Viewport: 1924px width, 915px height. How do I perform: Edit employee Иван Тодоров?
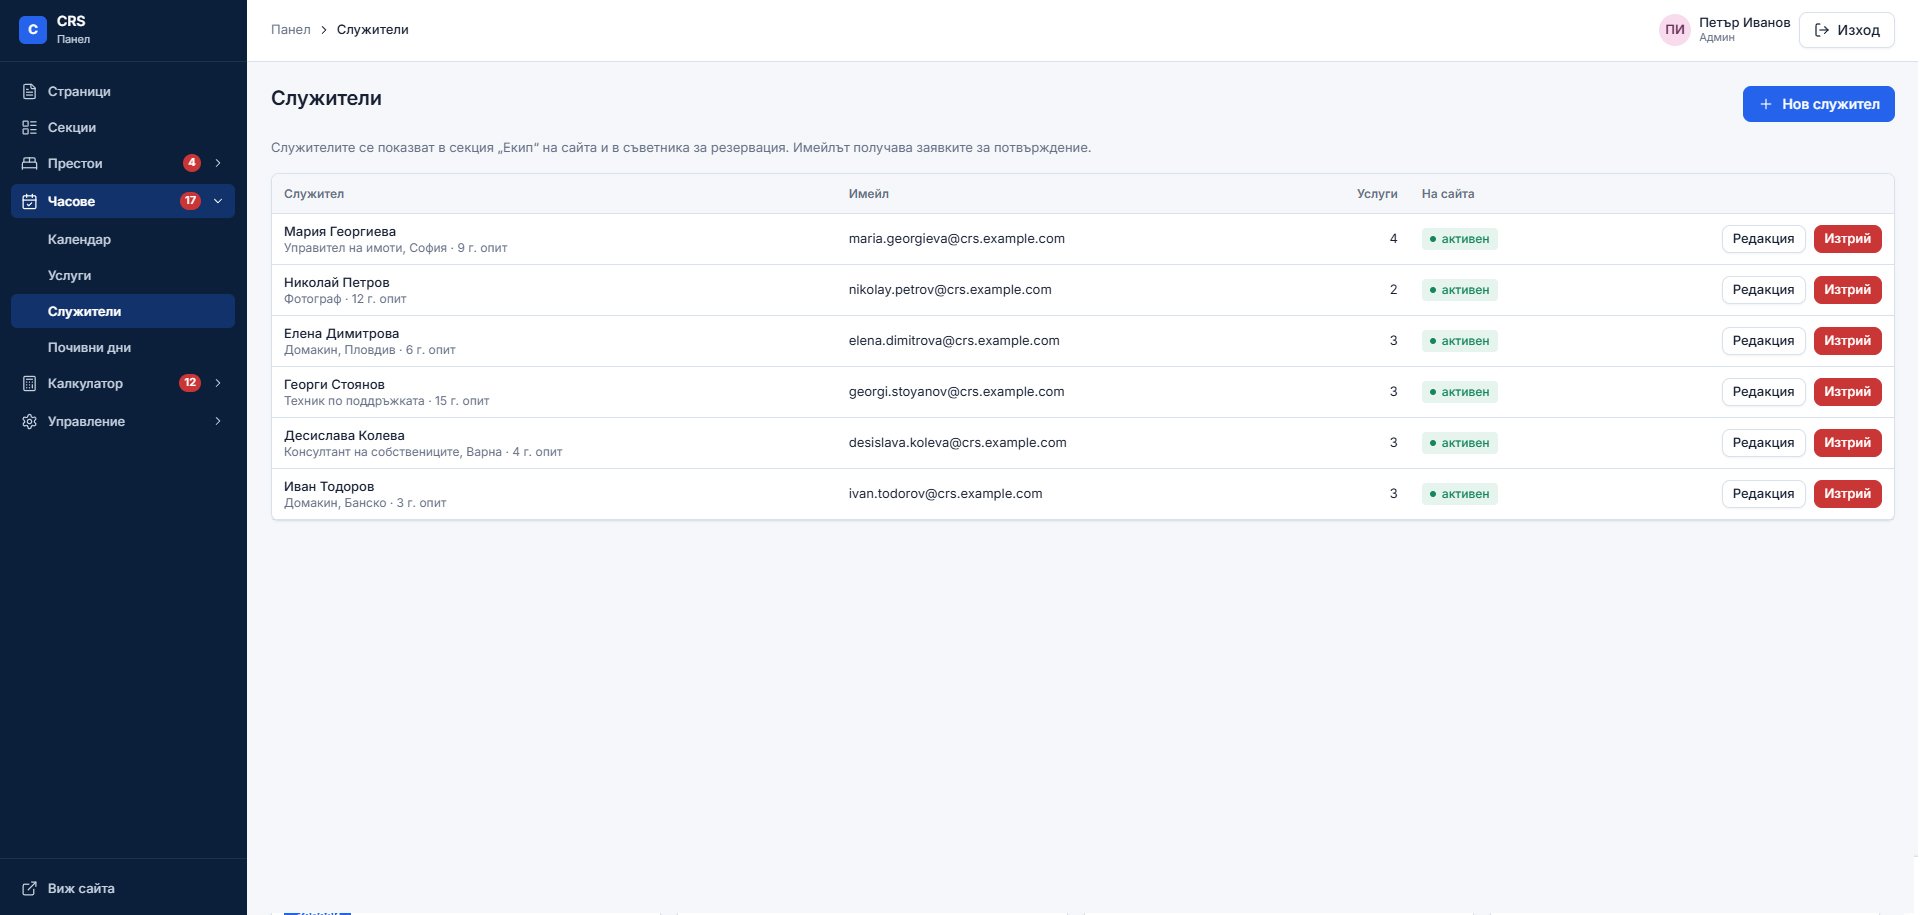point(1763,494)
